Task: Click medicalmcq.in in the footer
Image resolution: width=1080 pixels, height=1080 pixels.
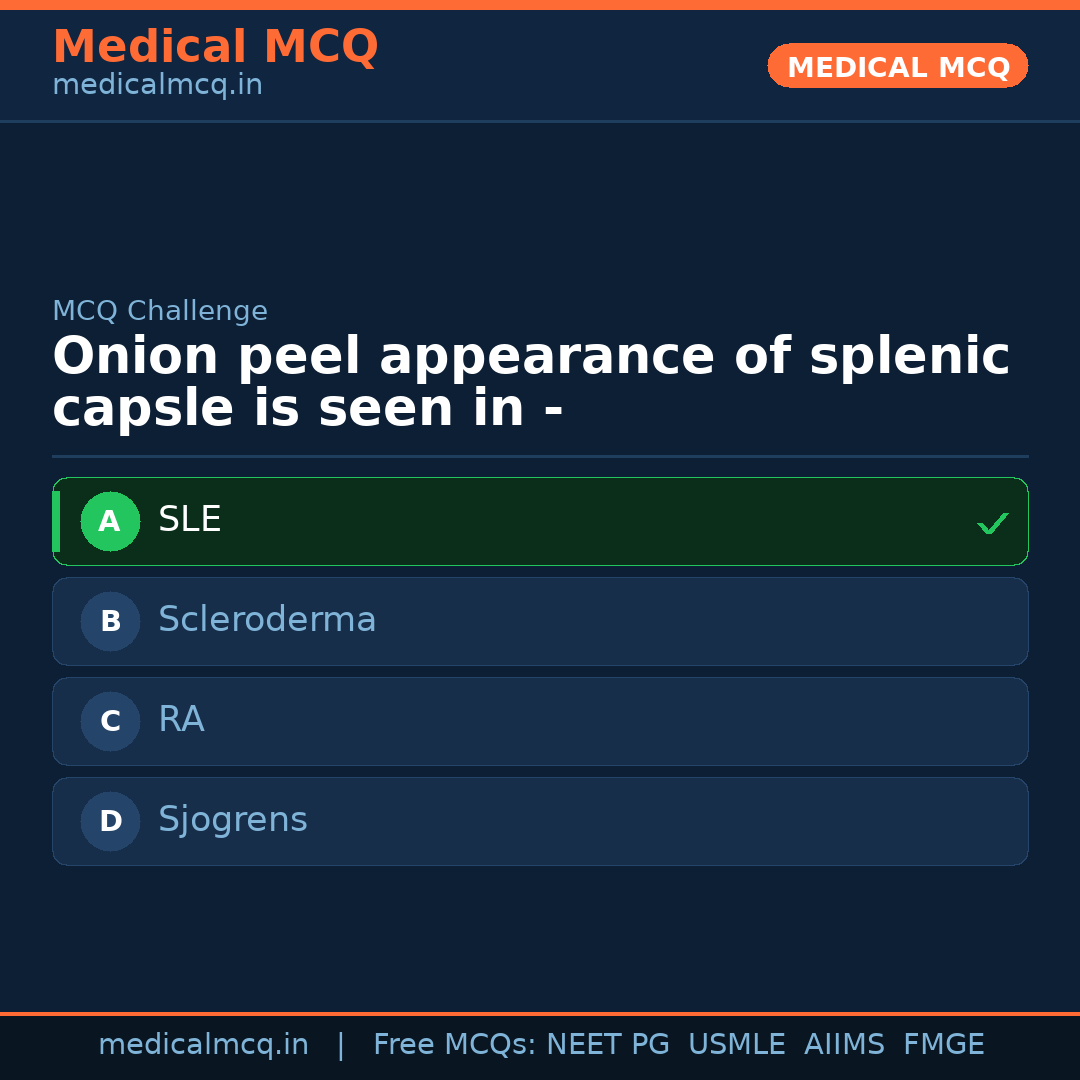Action: click(x=204, y=1043)
